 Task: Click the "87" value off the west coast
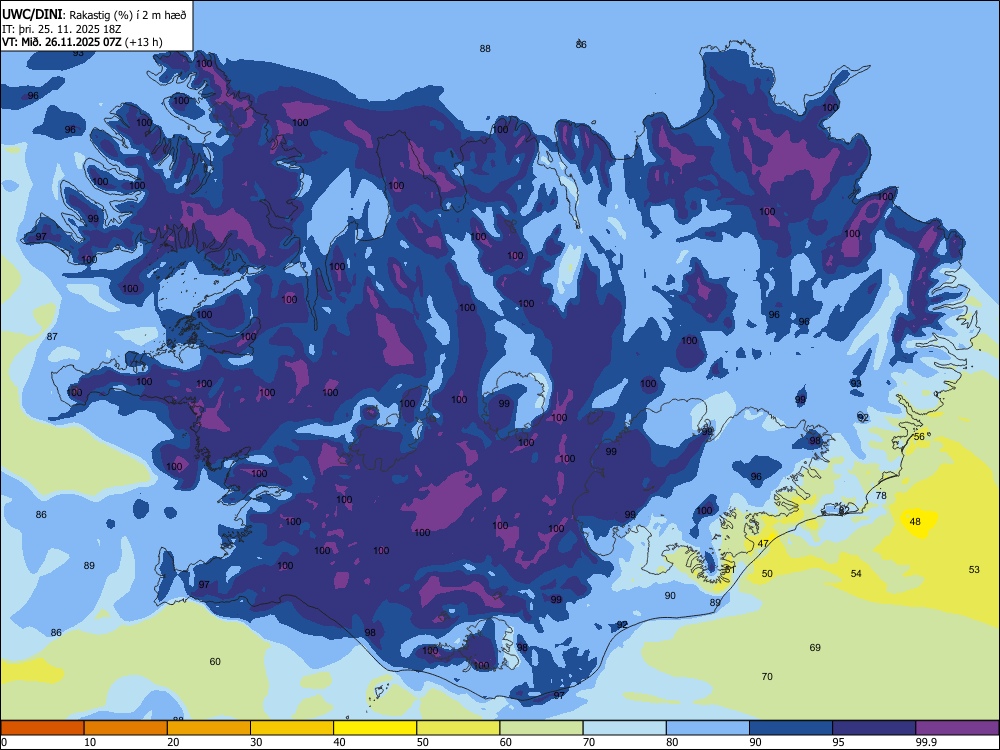52,337
